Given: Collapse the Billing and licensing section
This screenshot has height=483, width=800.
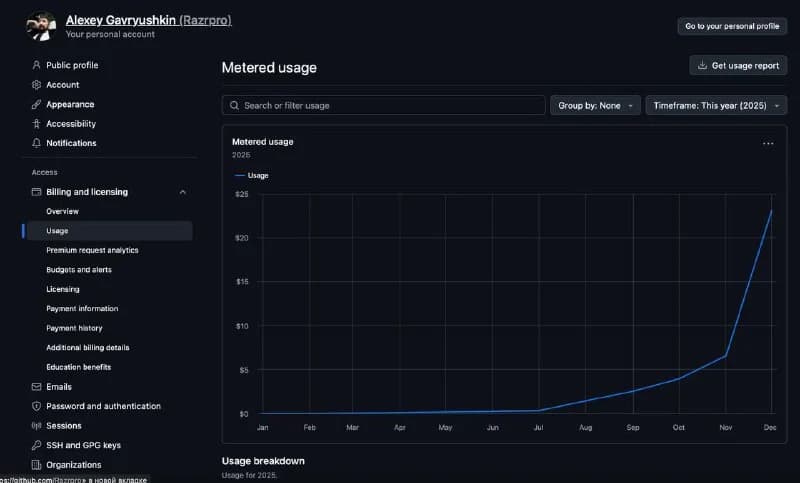Looking at the screenshot, I should [183, 192].
